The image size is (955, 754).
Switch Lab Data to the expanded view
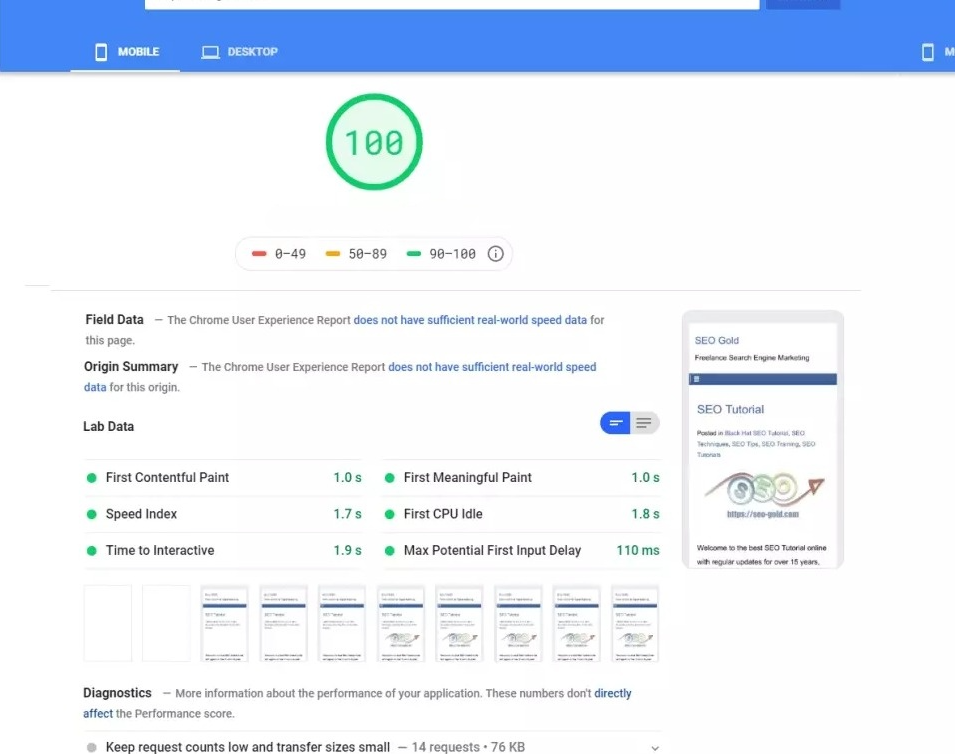[645, 423]
